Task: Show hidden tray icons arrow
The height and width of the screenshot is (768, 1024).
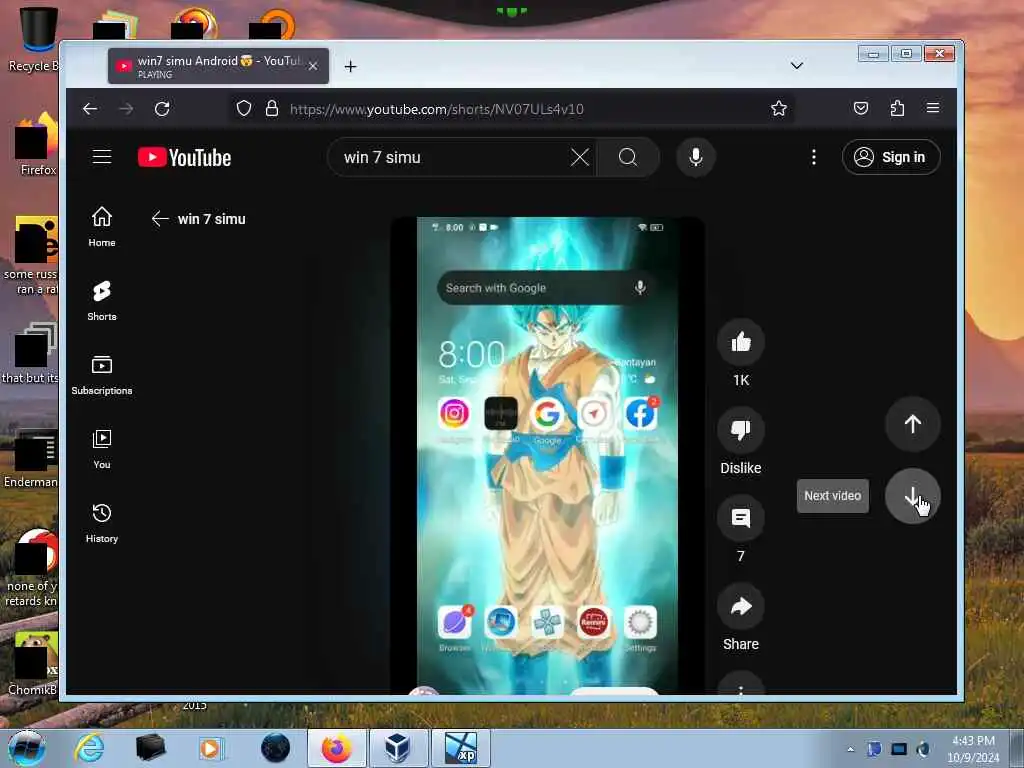Action: point(850,749)
